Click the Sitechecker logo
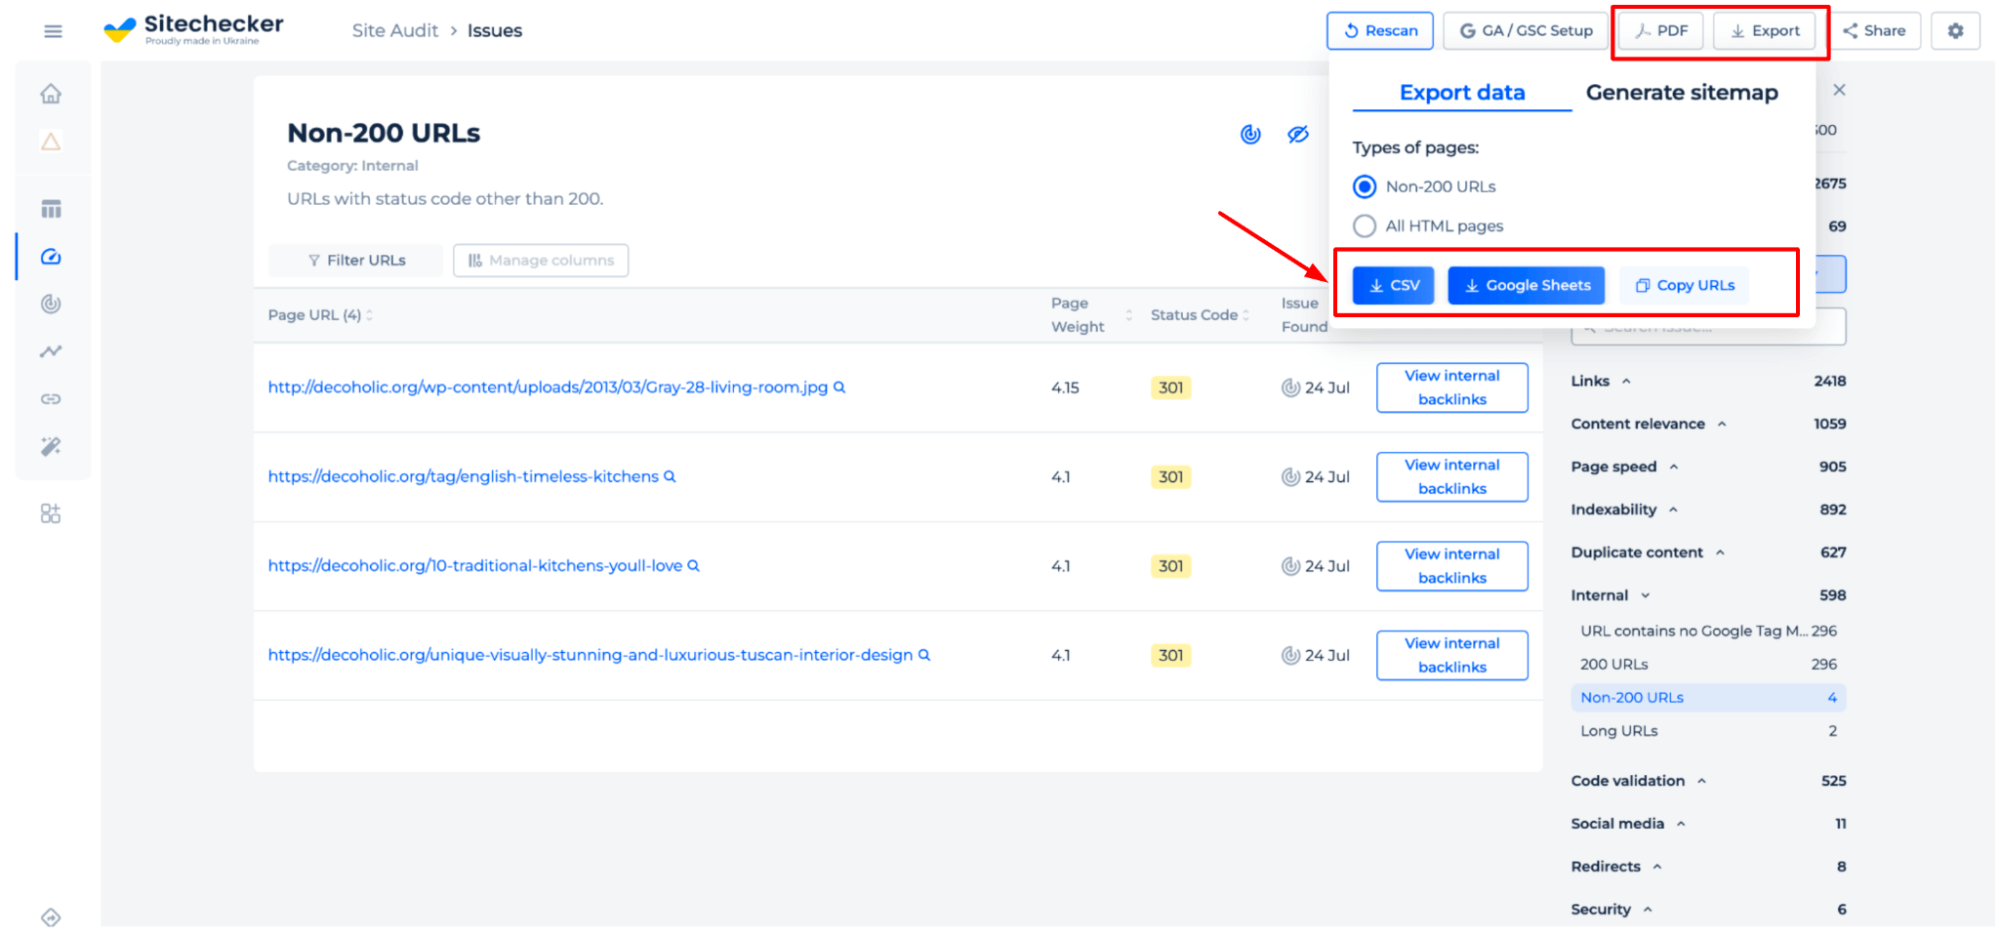The width and height of the screenshot is (1999, 931). pos(194,29)
